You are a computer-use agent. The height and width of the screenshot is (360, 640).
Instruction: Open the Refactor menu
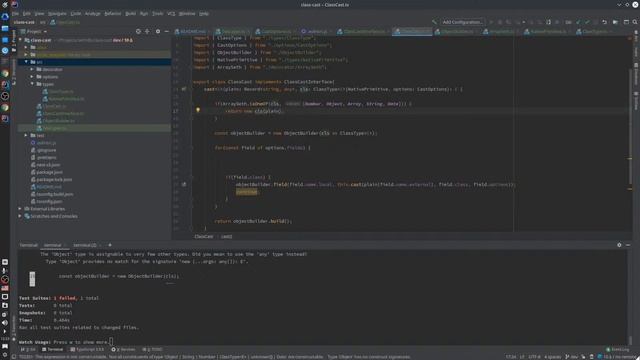[113, 13]
